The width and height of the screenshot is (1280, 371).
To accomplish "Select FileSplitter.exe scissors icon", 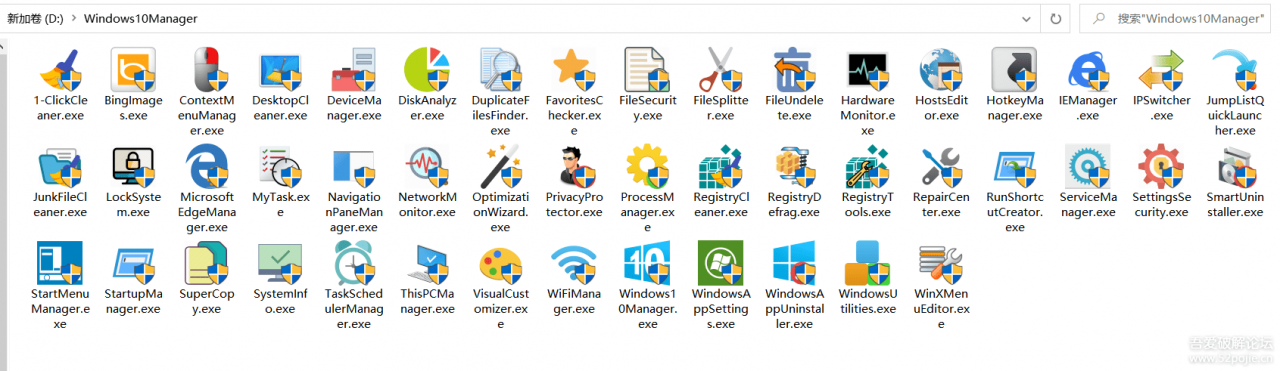I will (x=720, y=69).
